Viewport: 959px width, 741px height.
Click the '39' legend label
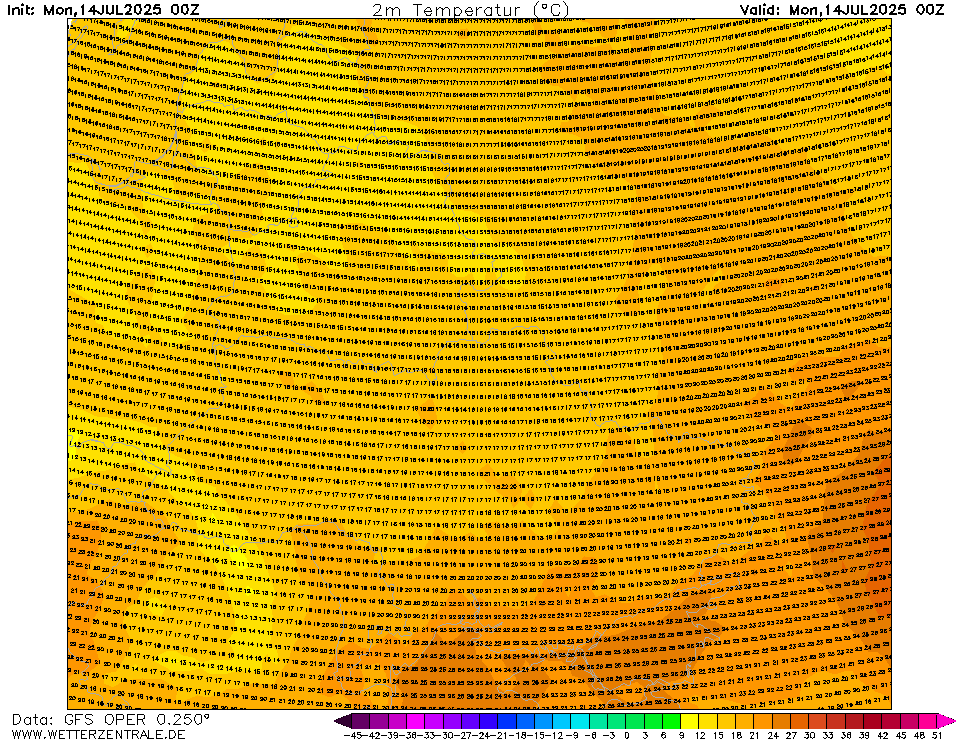coord(864,735)
